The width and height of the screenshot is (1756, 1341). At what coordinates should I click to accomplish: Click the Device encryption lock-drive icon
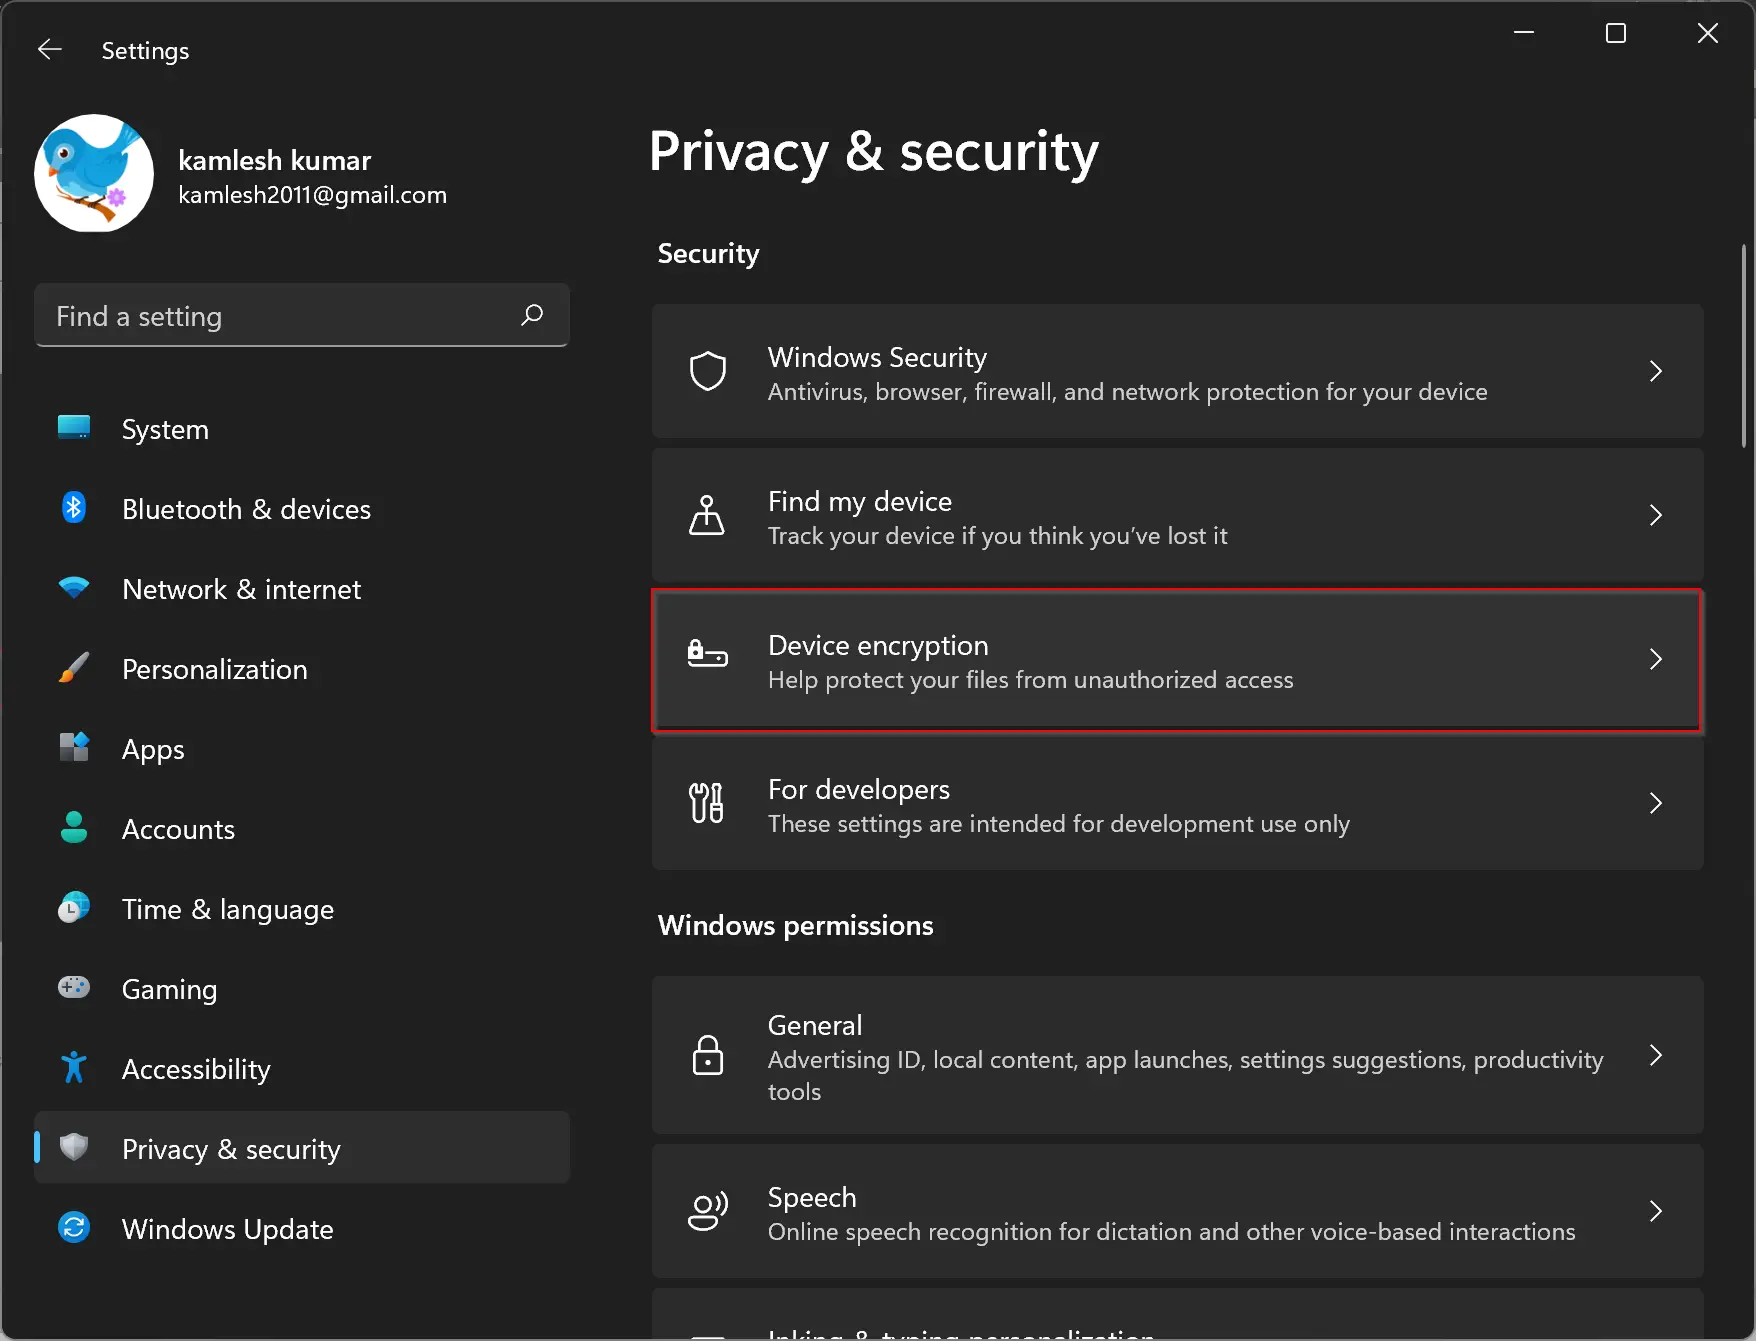(x=707, y=656)
